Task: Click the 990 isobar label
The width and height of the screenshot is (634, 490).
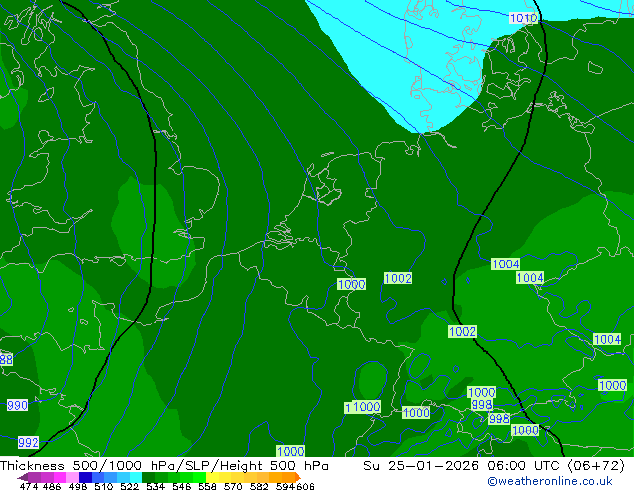Action: (x=17, y=405)
